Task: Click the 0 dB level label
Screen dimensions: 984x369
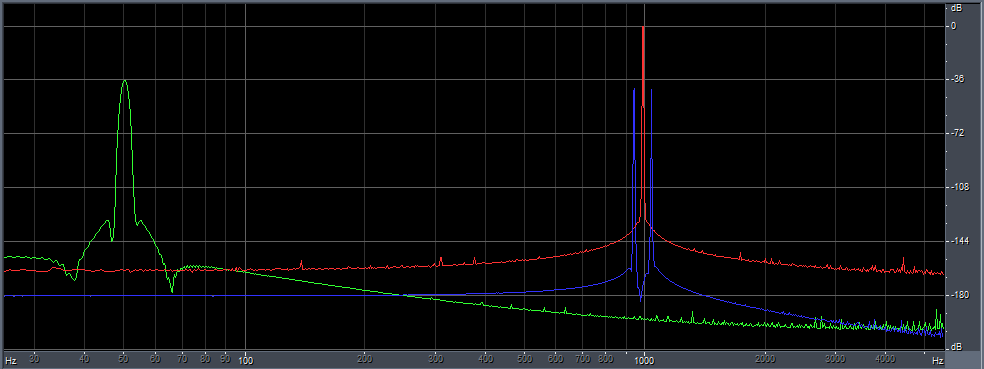Action: click(x=954, y=26)
